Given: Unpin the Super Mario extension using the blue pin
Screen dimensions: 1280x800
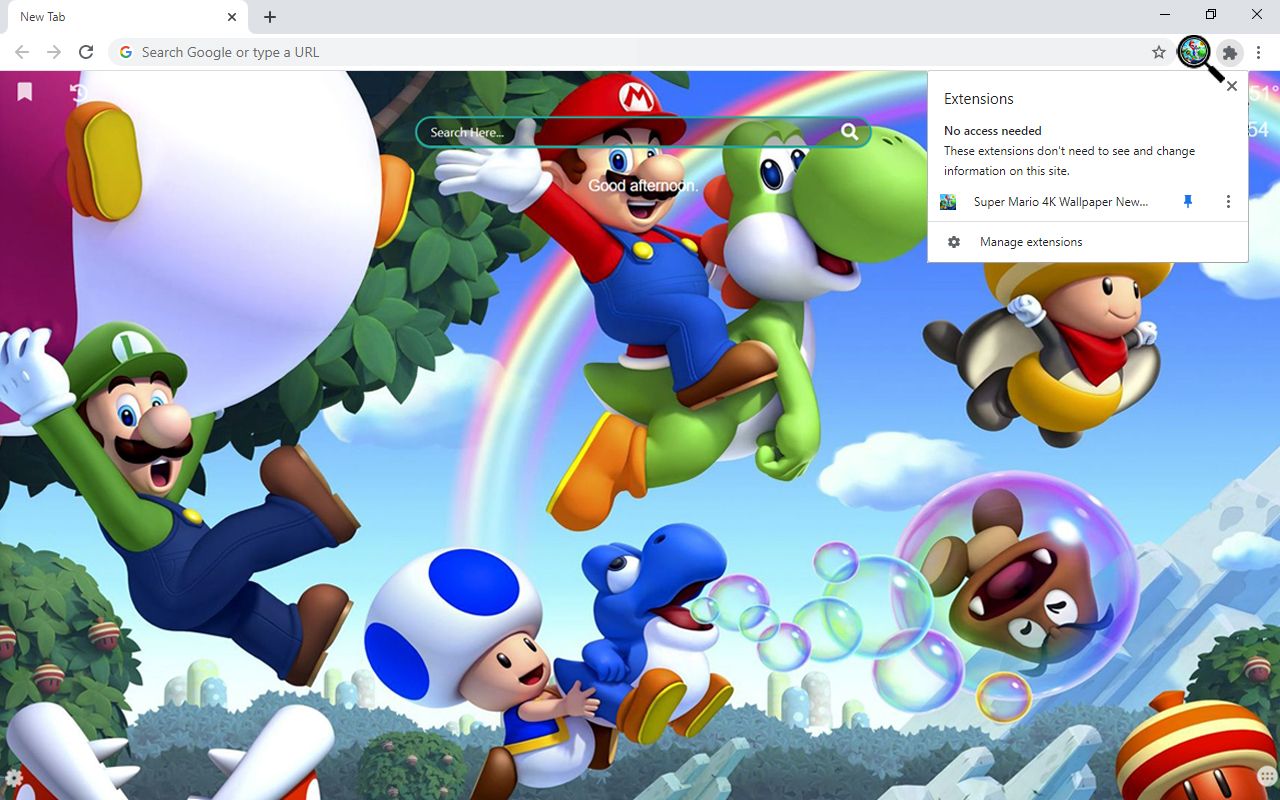Looking at the screenshot, I should coord(1187,201).
